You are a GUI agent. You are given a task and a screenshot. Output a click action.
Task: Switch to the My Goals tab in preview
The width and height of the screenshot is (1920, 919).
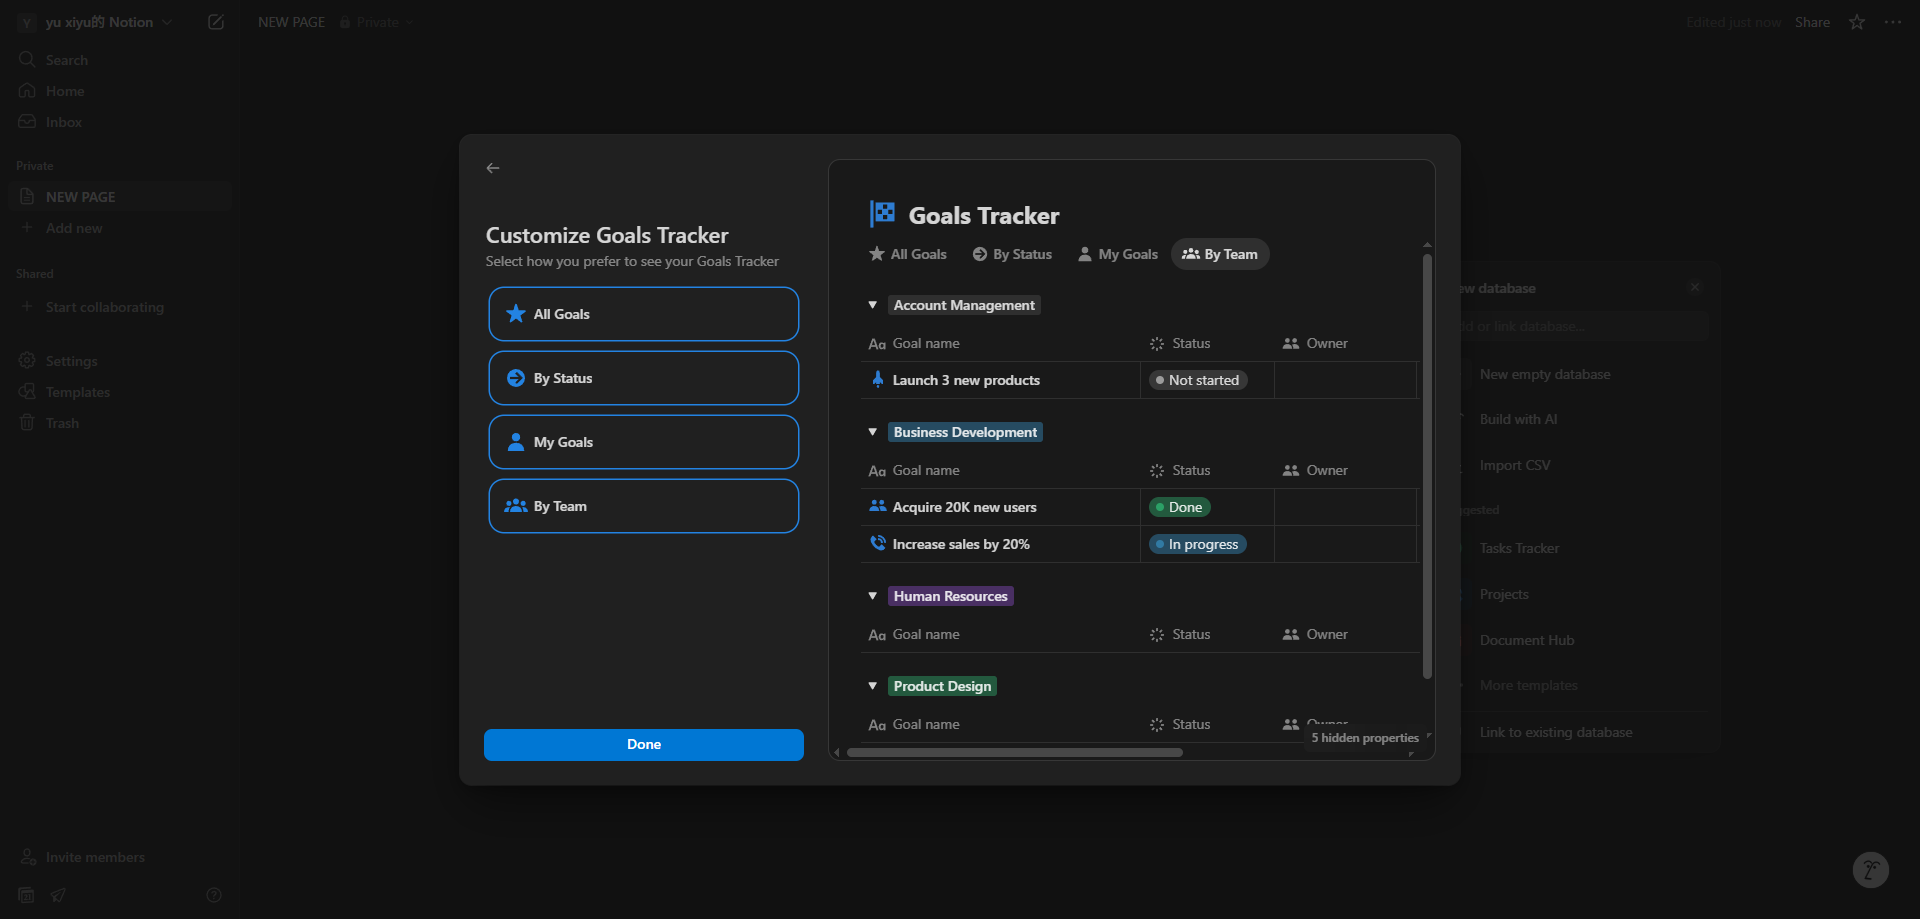(1118, 254)
